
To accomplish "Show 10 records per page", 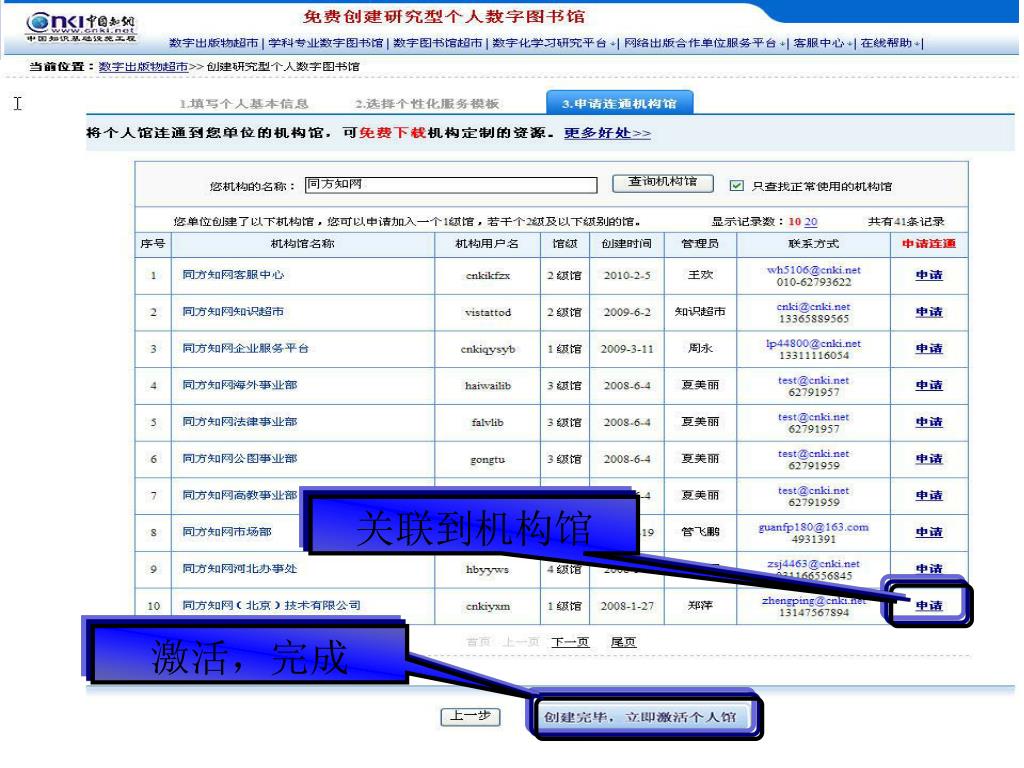I will click(795, 222).
